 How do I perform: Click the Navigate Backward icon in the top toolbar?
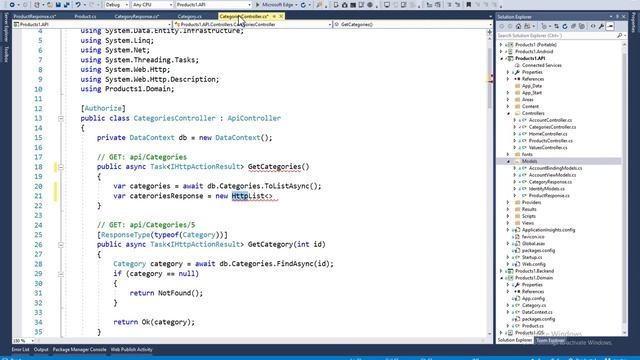pos(13,5)
